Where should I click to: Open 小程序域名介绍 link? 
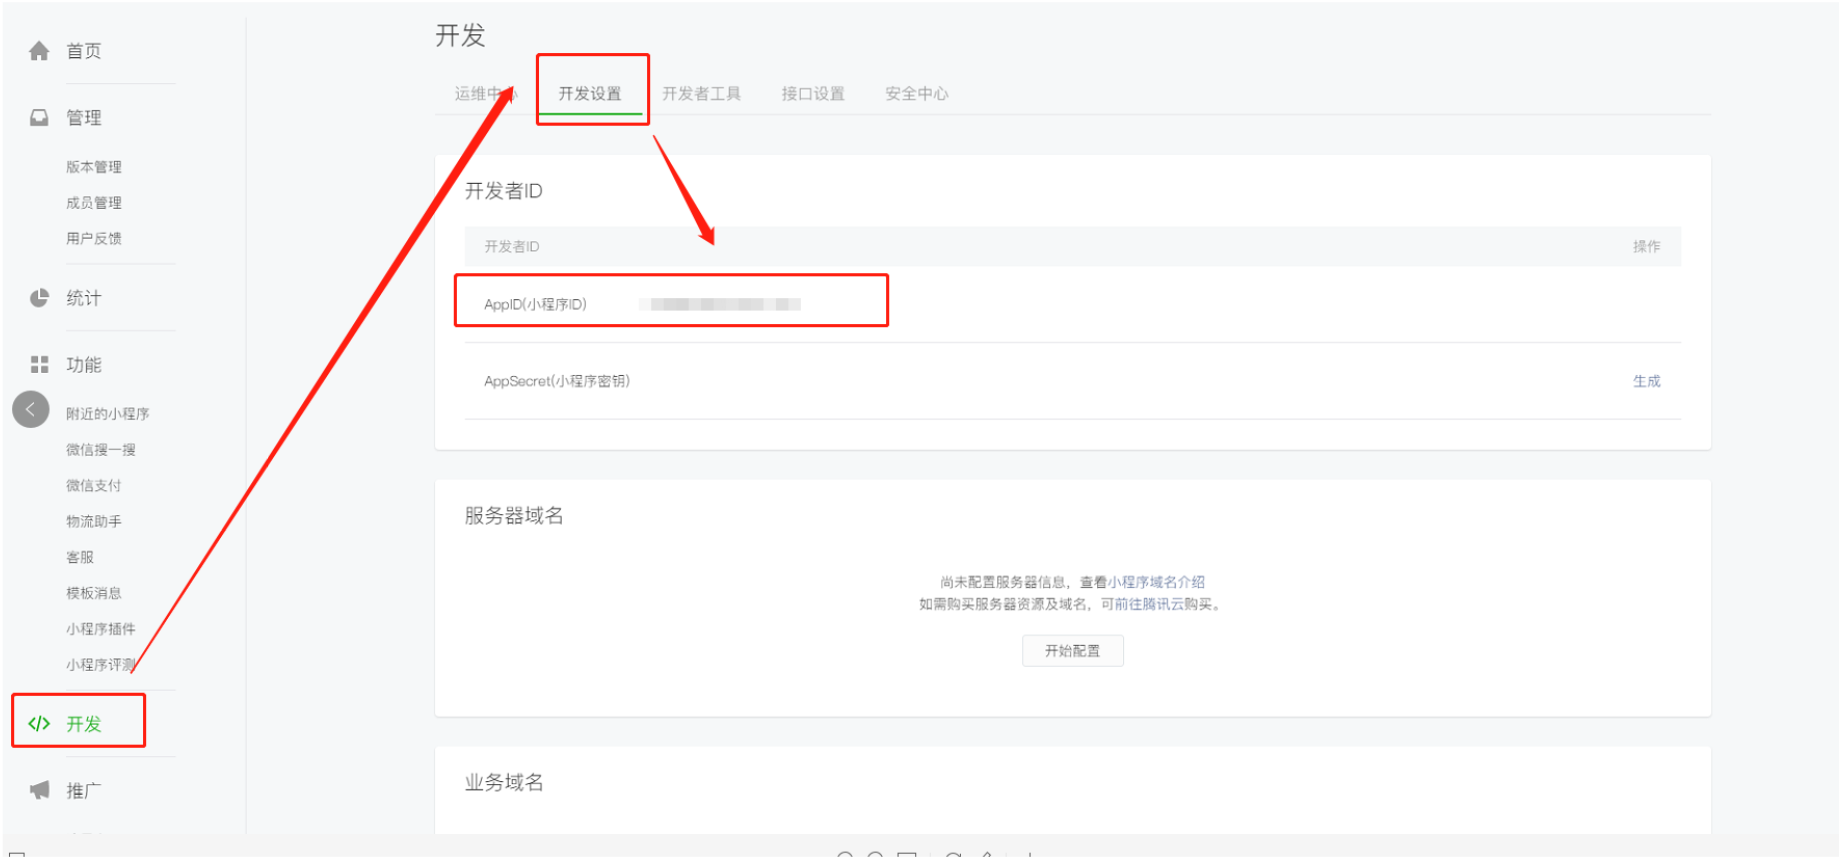tap(1156, 582)
